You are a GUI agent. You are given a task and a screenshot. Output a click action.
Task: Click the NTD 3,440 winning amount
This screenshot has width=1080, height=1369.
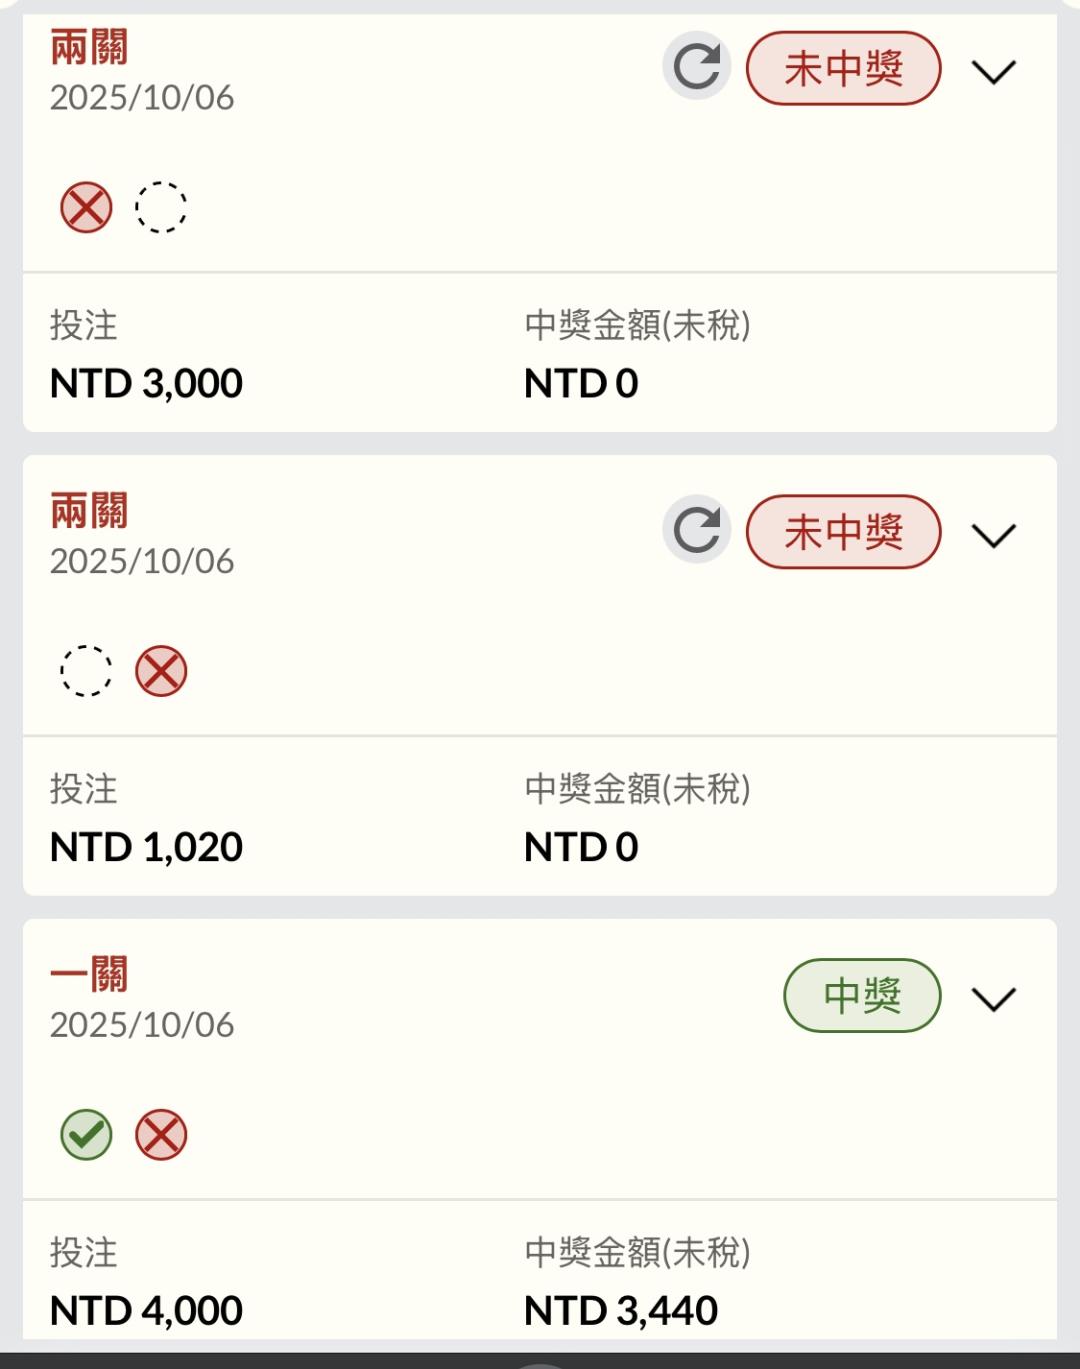click(621, 1310)
